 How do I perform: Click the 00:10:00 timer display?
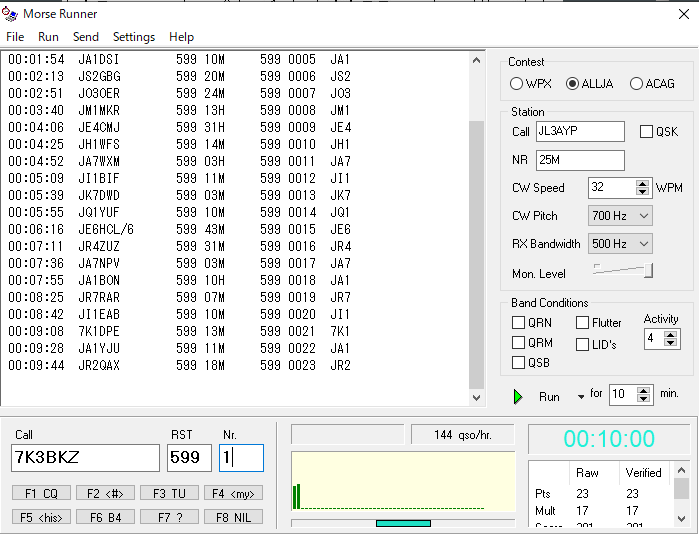pos(609,439)
